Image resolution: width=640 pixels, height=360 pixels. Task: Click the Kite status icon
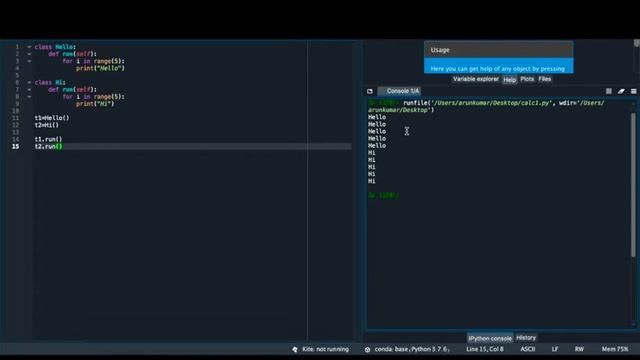tap(295, 349)
